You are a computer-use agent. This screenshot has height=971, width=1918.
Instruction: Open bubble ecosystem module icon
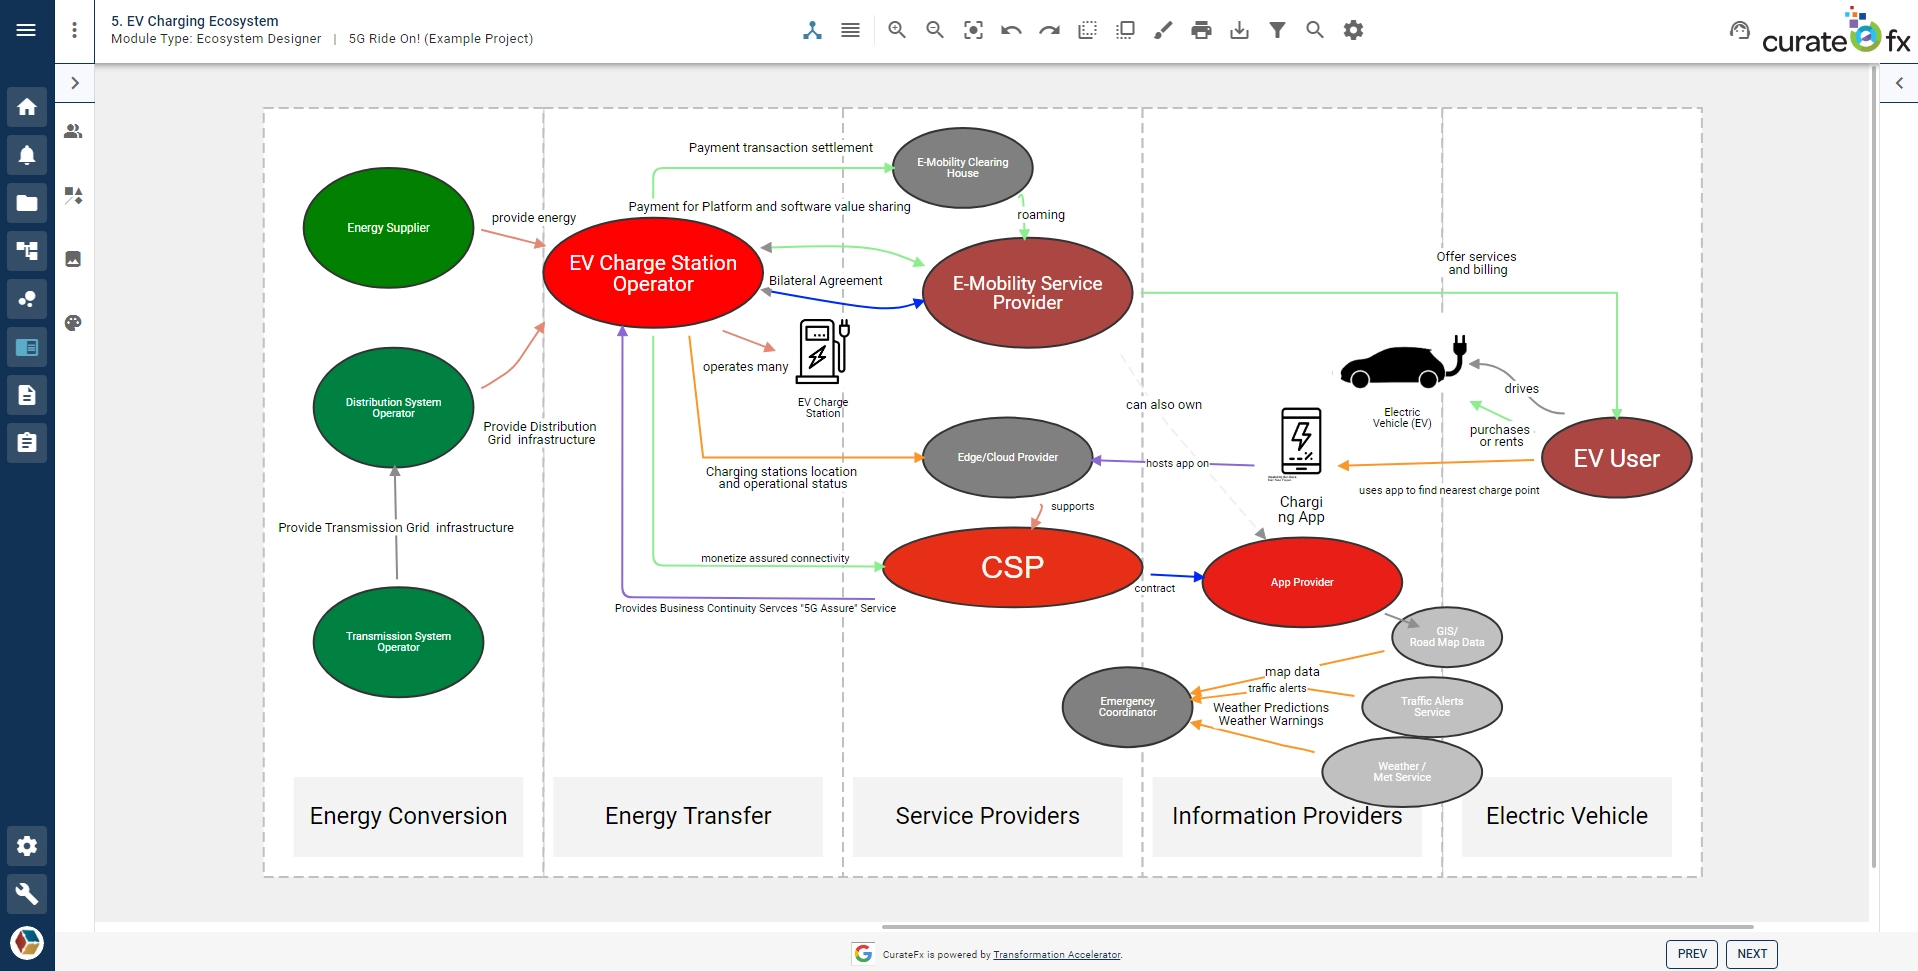point(27,299)
